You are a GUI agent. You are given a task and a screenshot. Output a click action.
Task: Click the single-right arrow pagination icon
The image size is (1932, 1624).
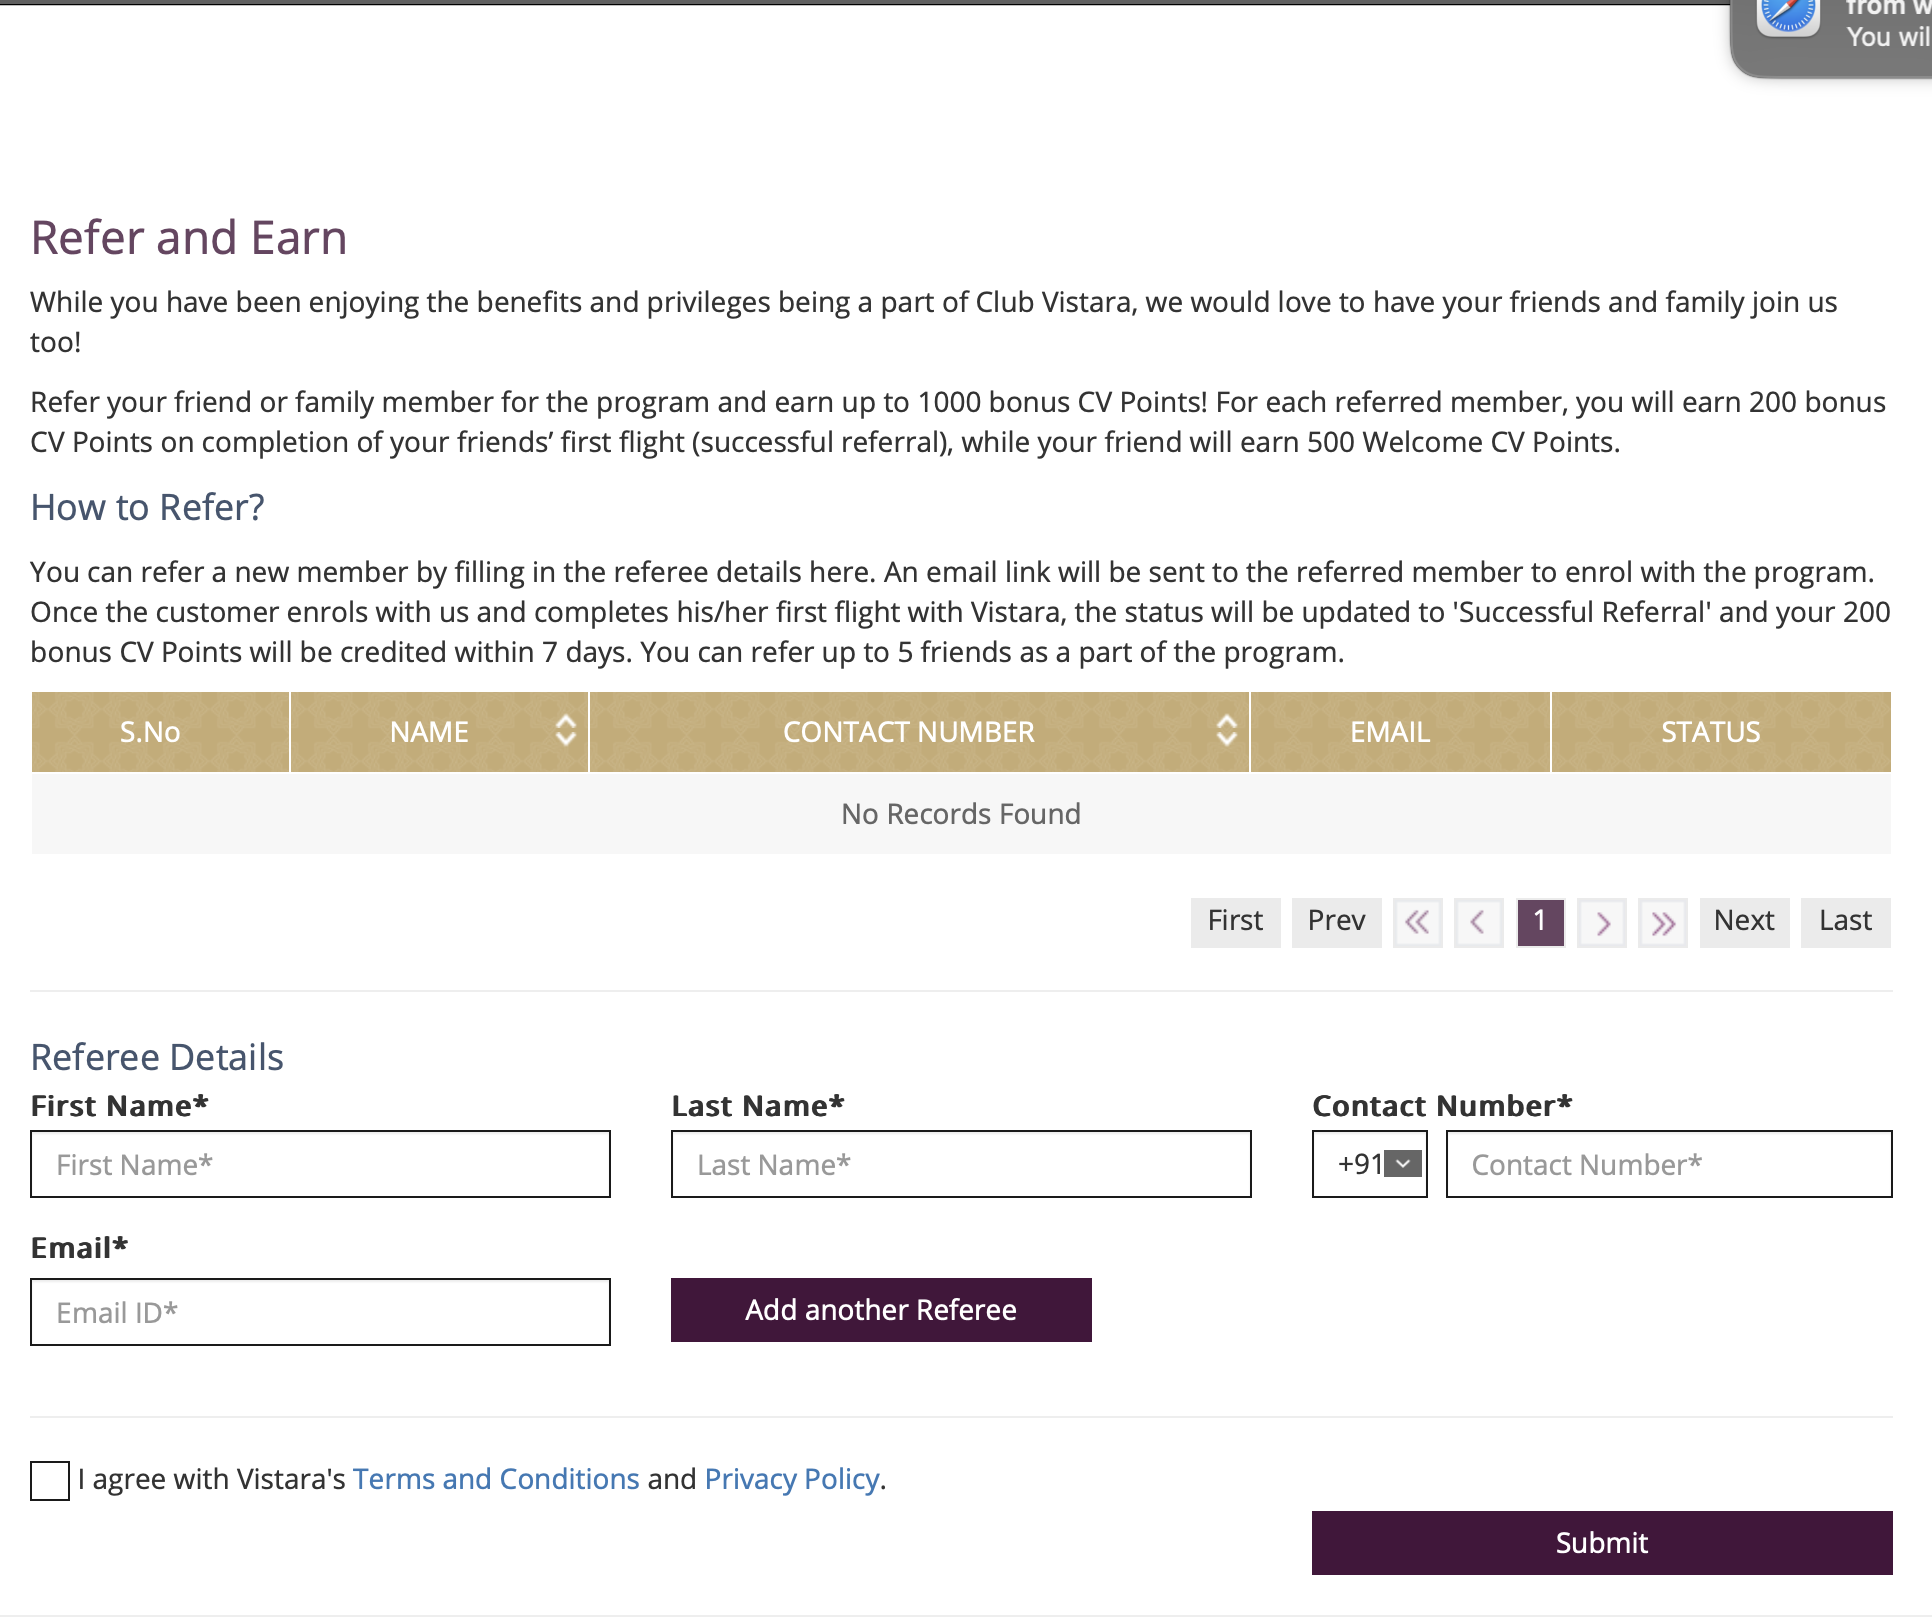coord(1602,922)
